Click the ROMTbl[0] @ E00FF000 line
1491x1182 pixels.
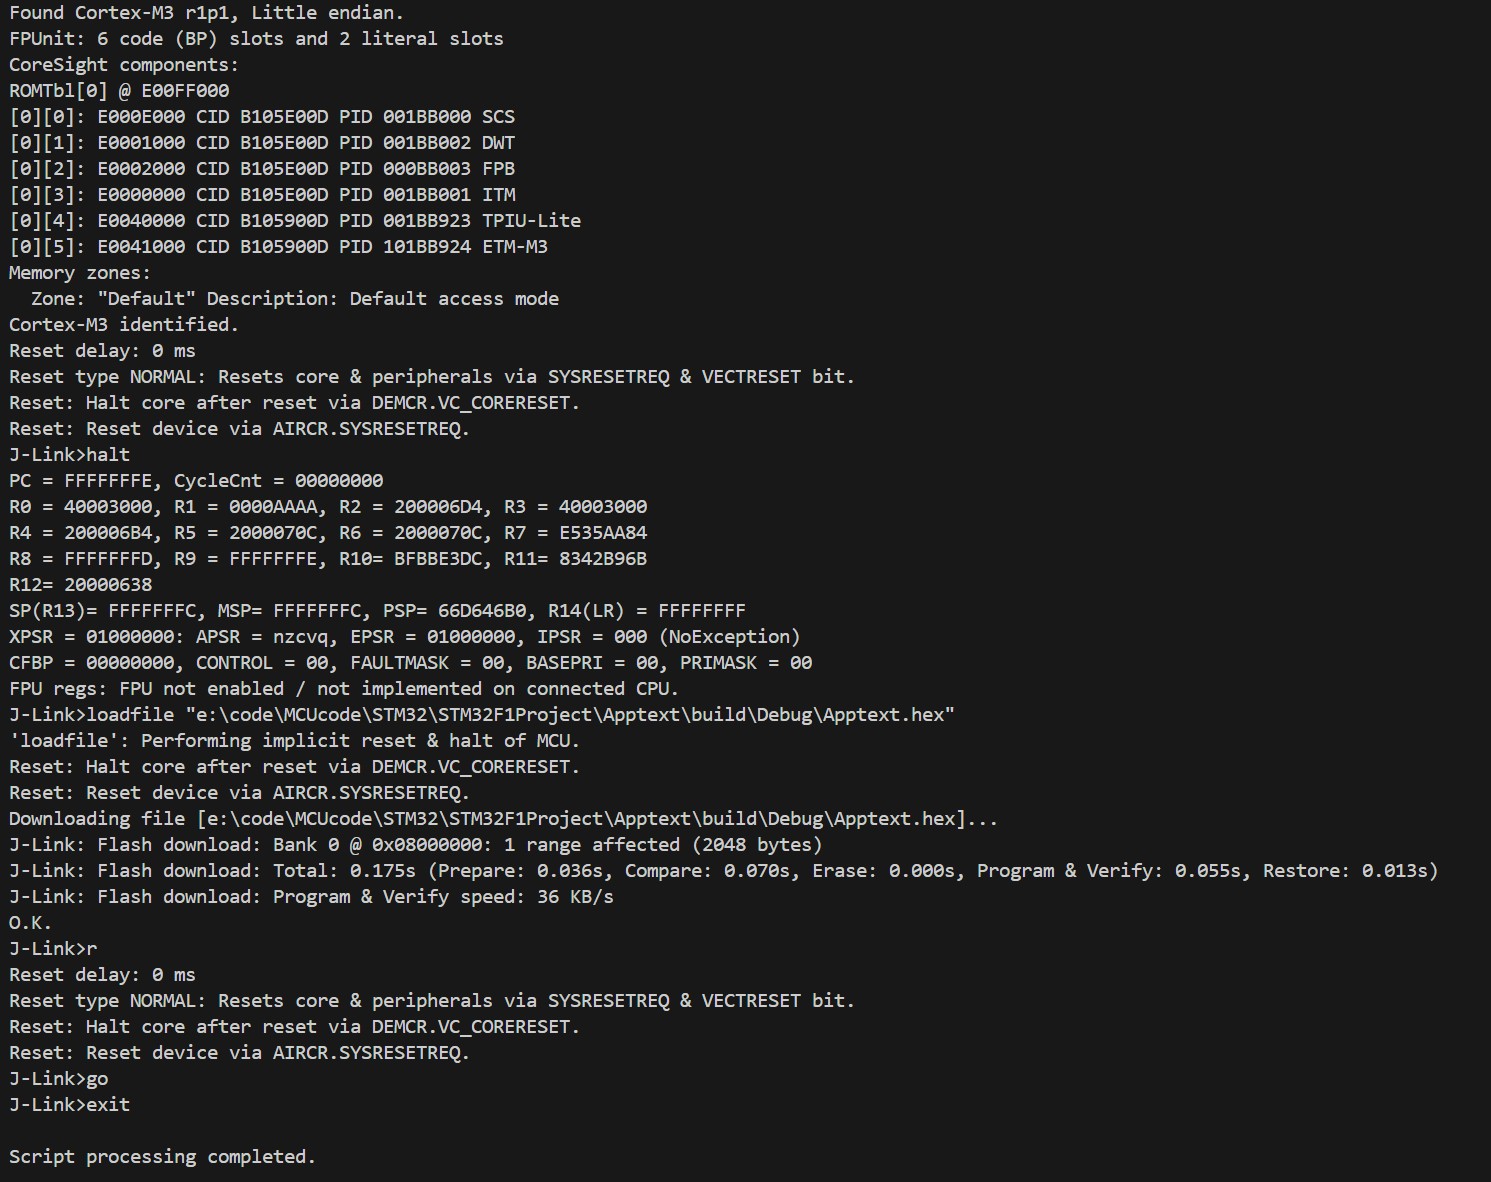point(119,91)
